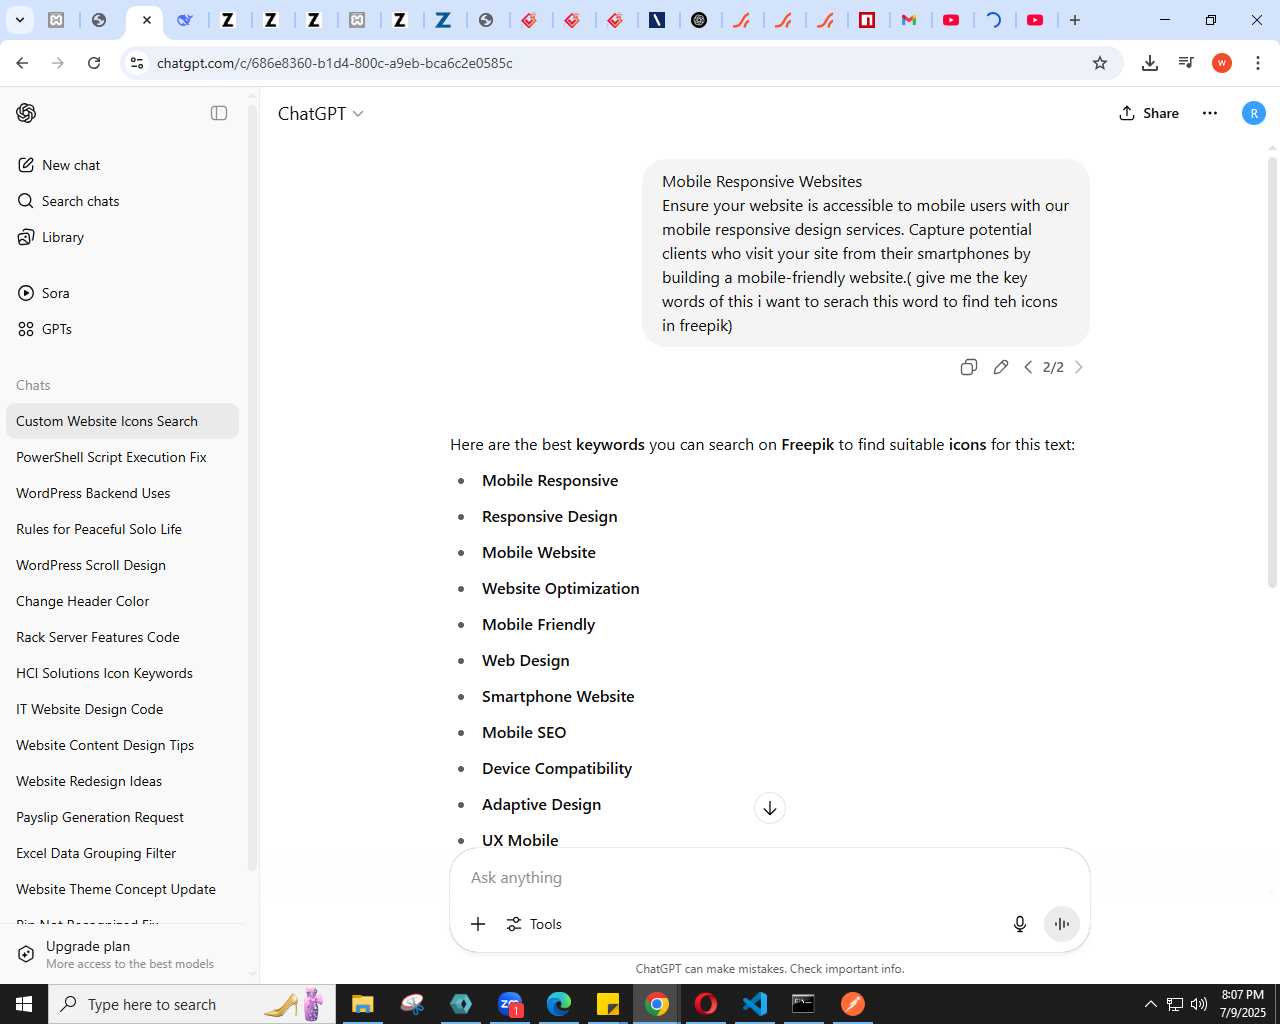Go to previous response version
Screen dimensions: 1280x1024
tap(1028, 367)
